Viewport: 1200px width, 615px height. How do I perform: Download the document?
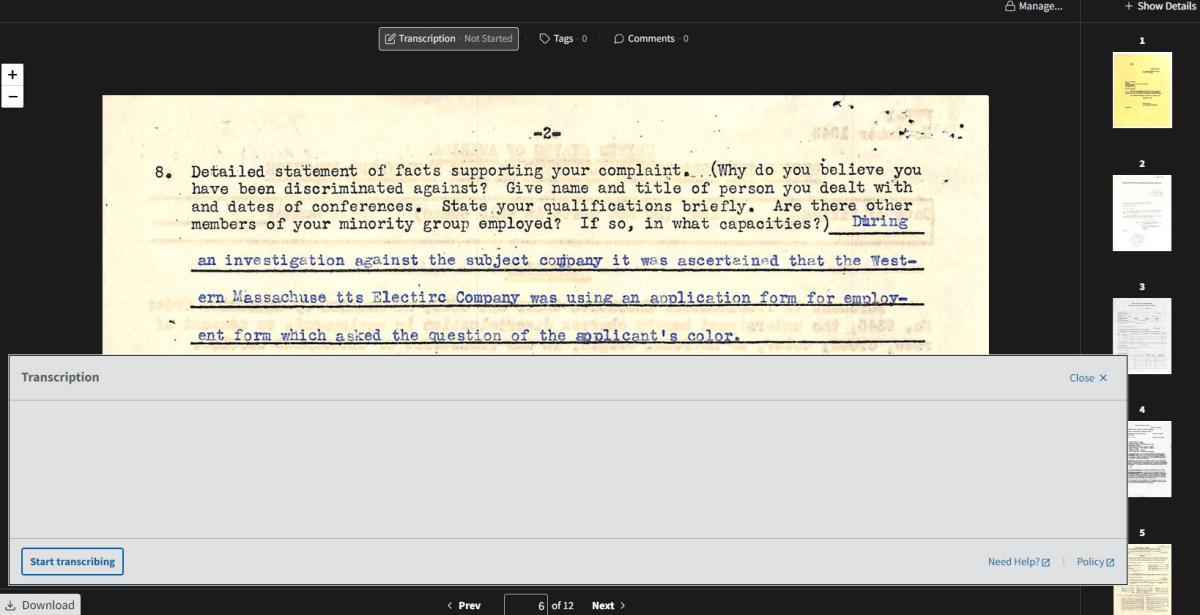(x=40, y=605)
